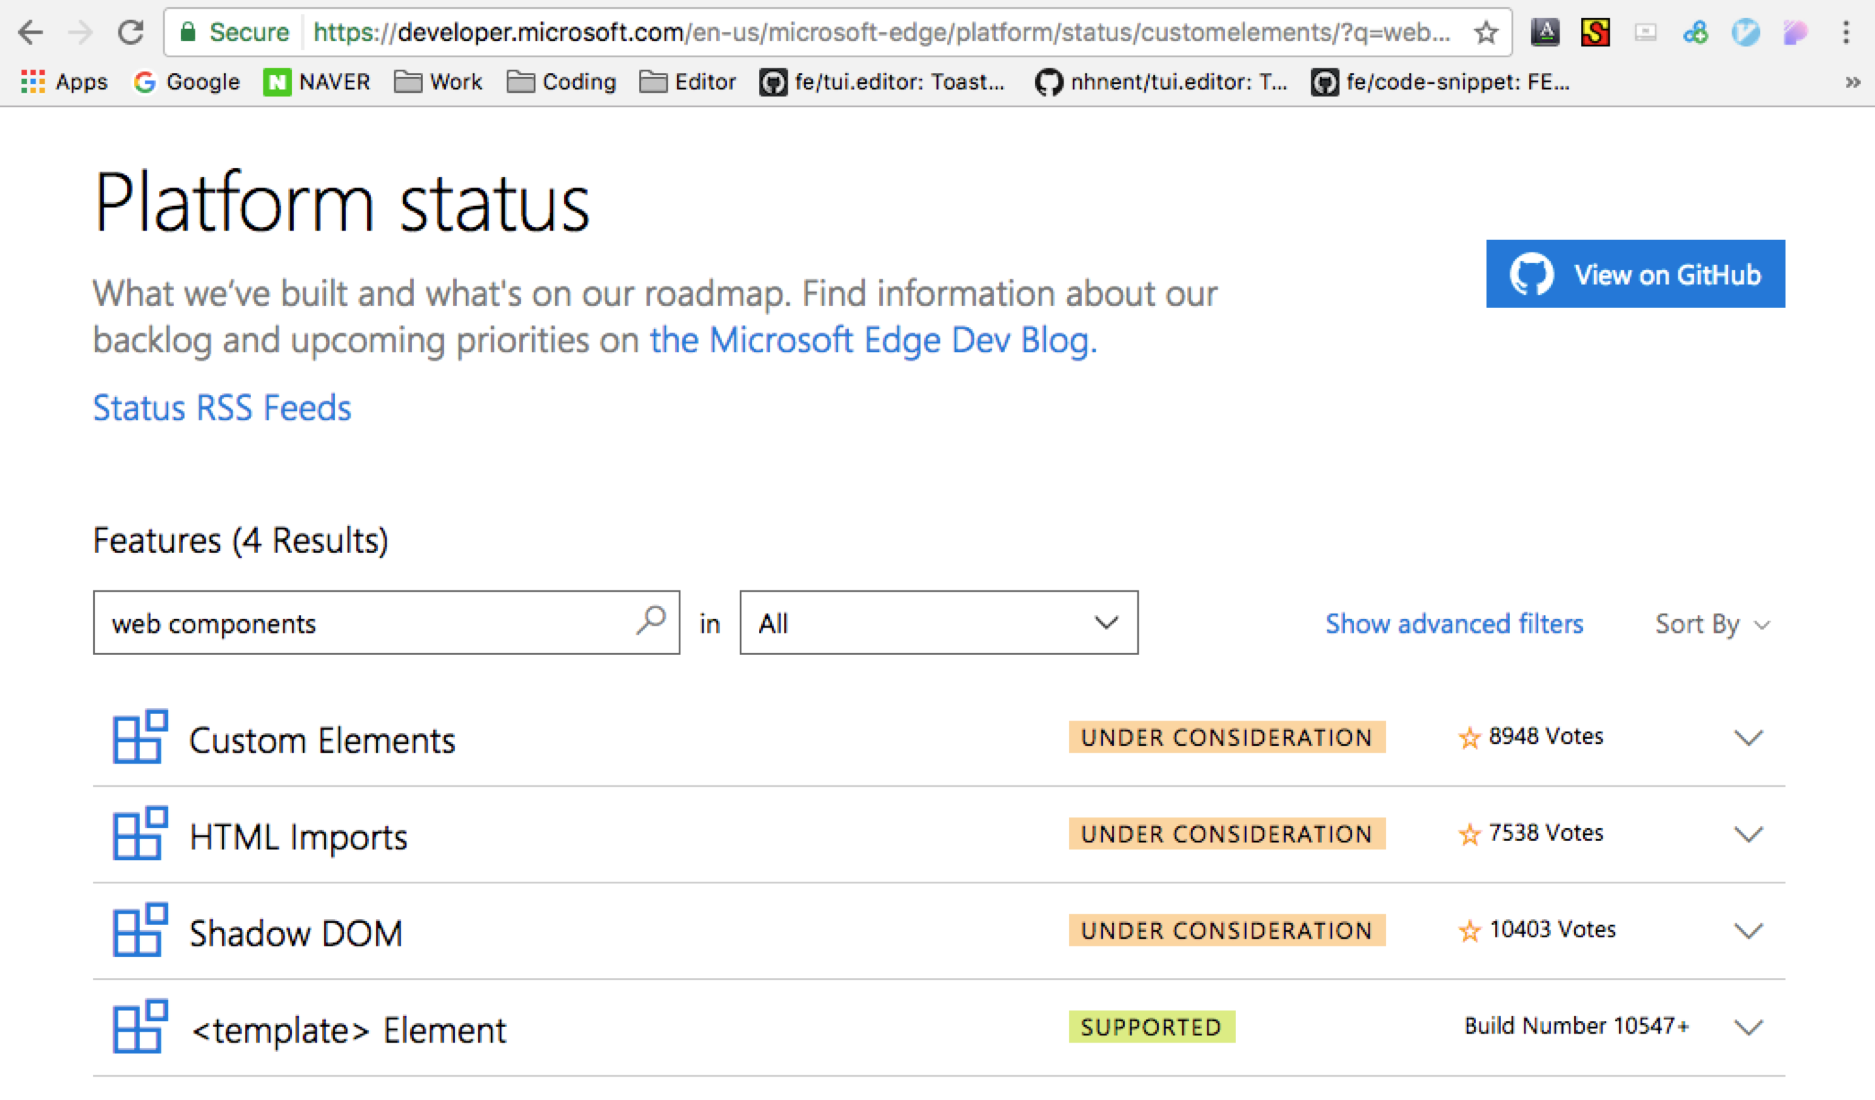This screenshot has height=1100, width=1875.
Task: Open the Chrome three-dot menu
Action: [1846, 33]
